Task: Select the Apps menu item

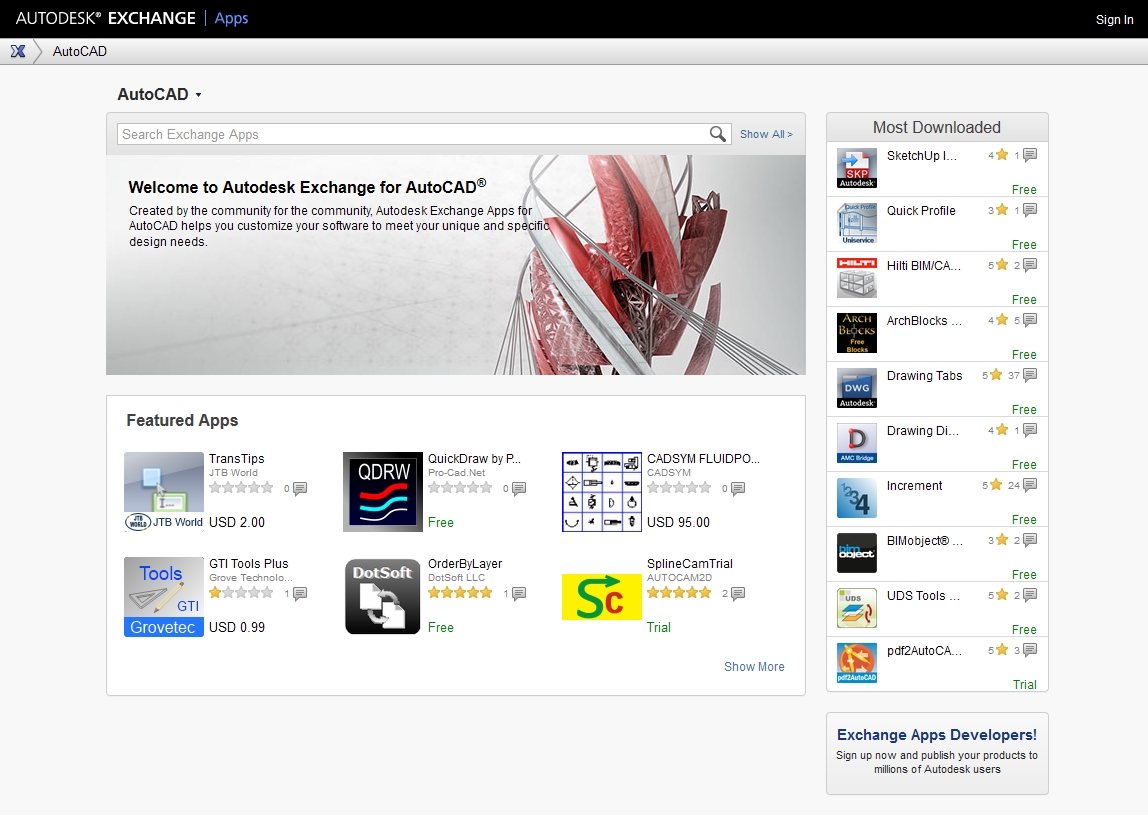Action: pos(231,18)
